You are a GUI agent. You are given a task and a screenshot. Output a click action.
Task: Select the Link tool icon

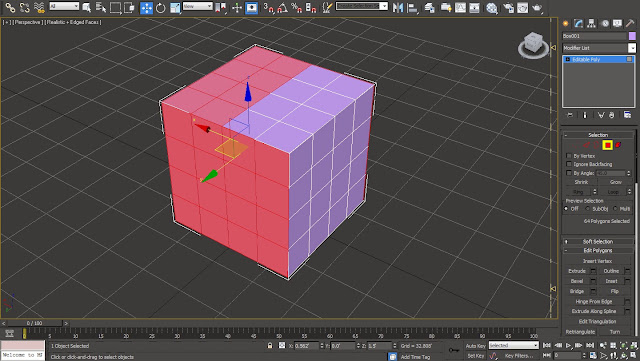click(10, 7)
